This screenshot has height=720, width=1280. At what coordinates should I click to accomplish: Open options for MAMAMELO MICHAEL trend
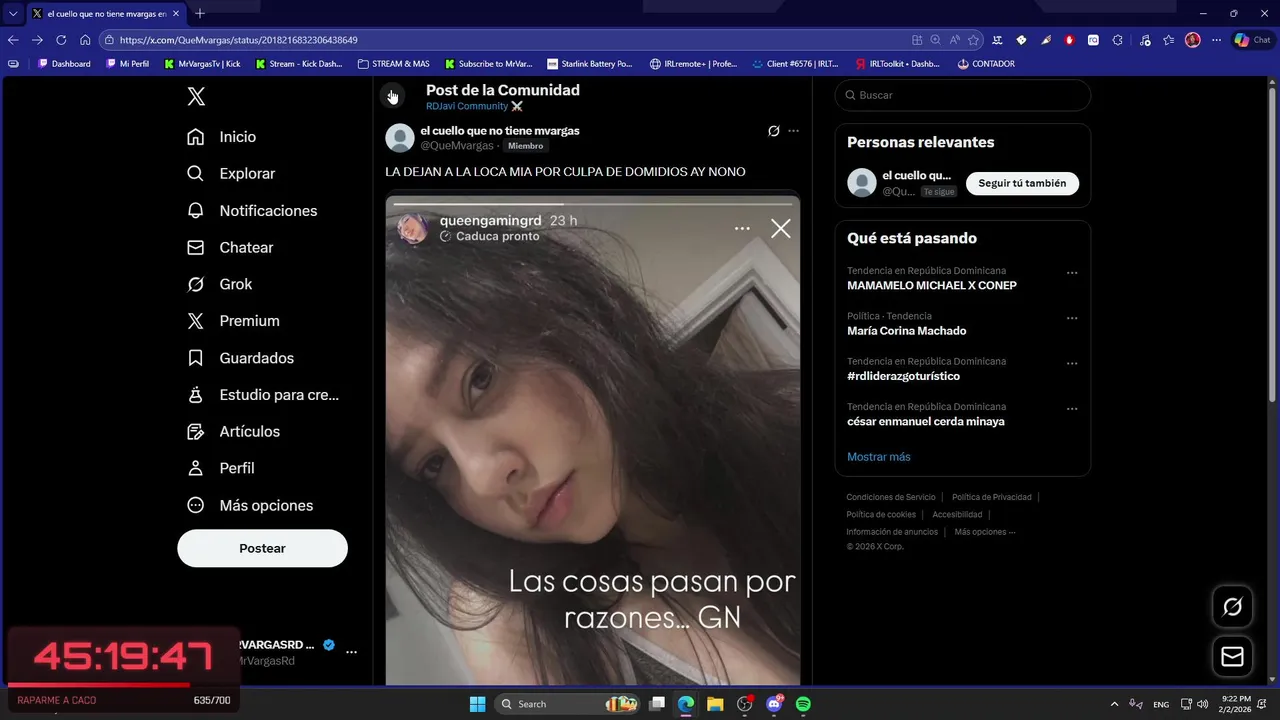pyautogui.click(x=1072, y=273)
